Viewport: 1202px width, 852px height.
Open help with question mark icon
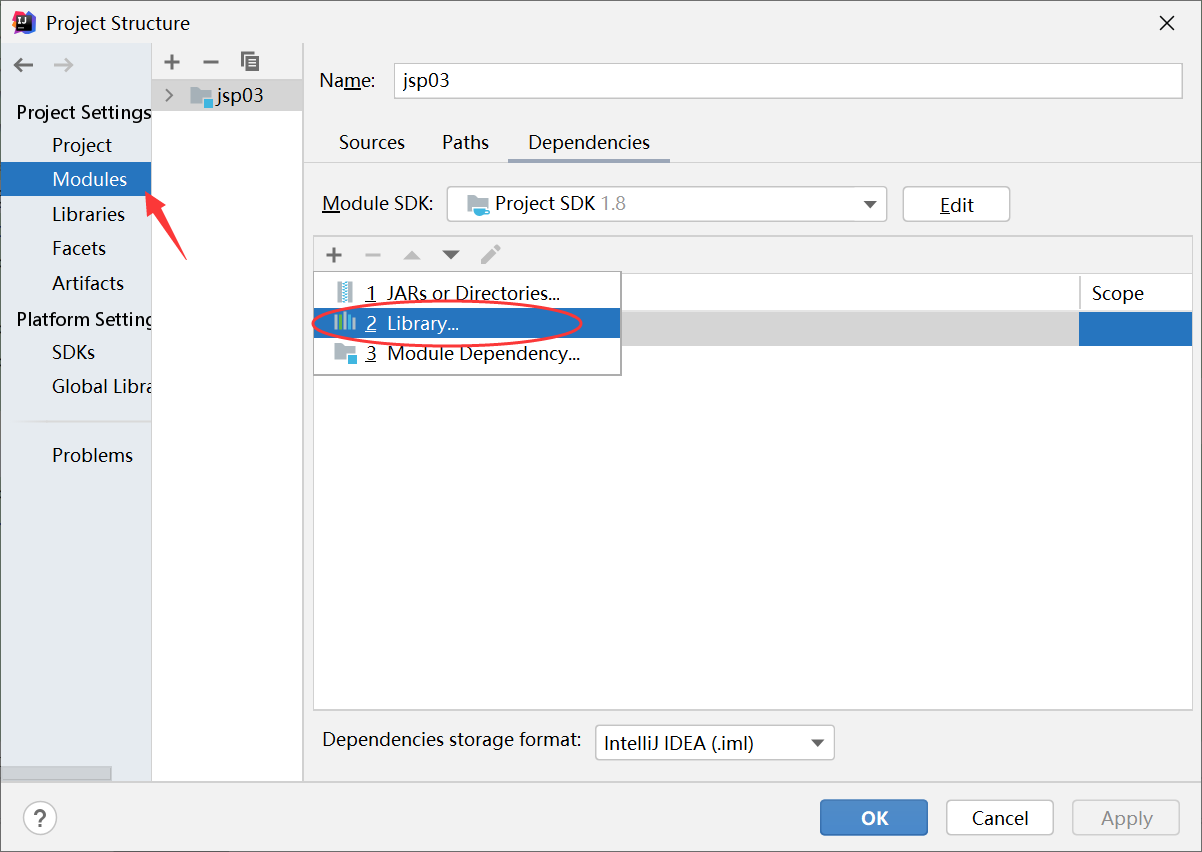coord(40,817)
